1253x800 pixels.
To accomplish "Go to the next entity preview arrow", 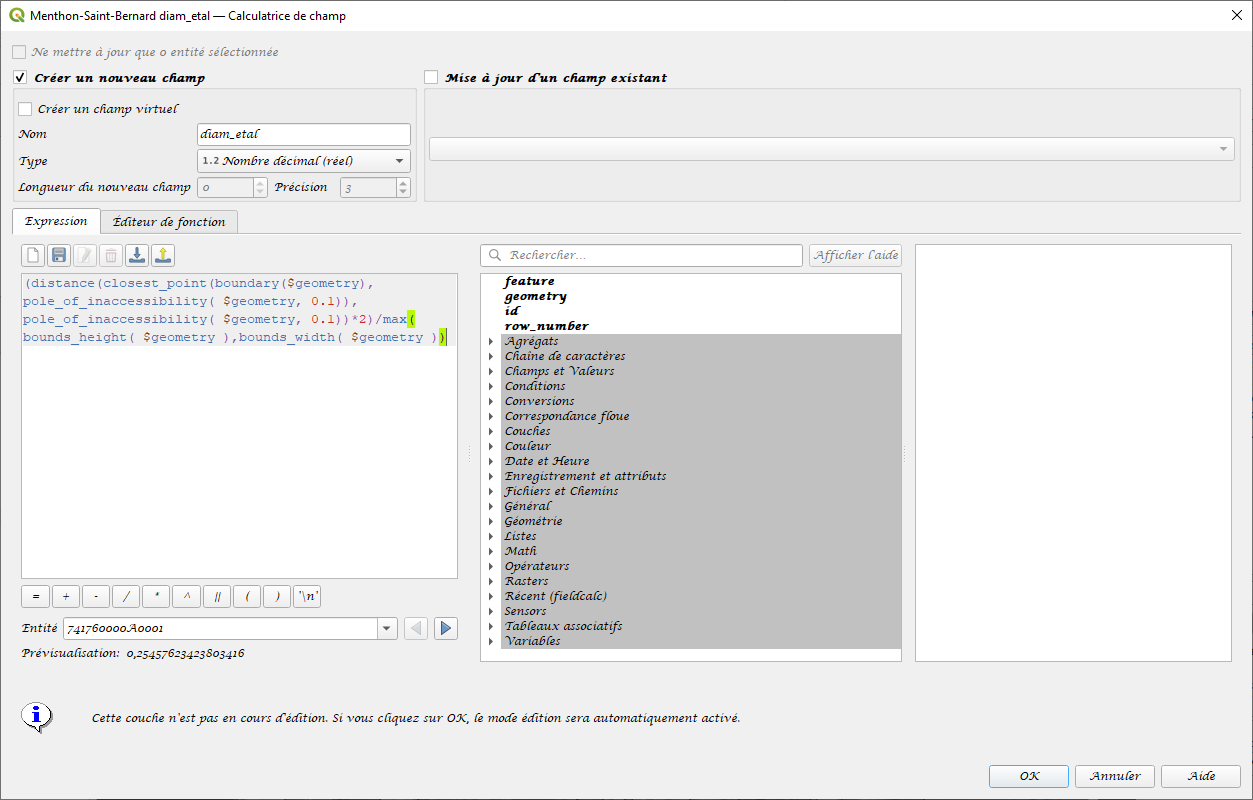I will [446, 628].
